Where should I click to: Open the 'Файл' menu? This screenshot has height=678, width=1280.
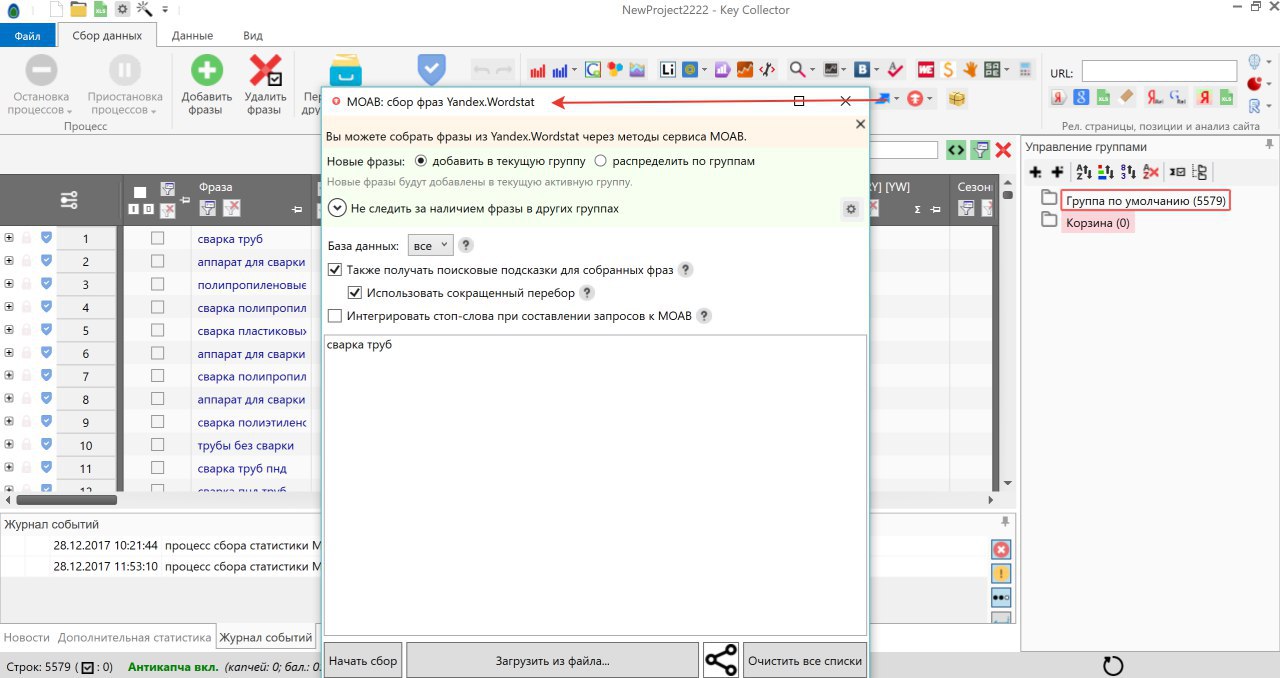click(27, 36)
